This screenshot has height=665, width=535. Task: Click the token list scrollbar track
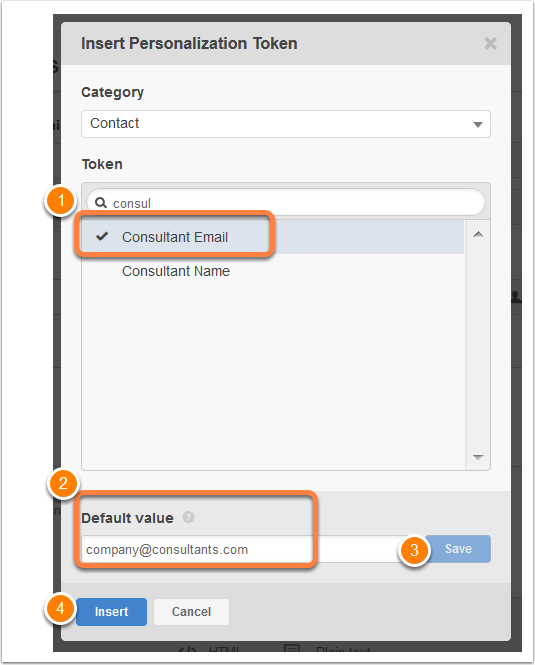(478, 346)
